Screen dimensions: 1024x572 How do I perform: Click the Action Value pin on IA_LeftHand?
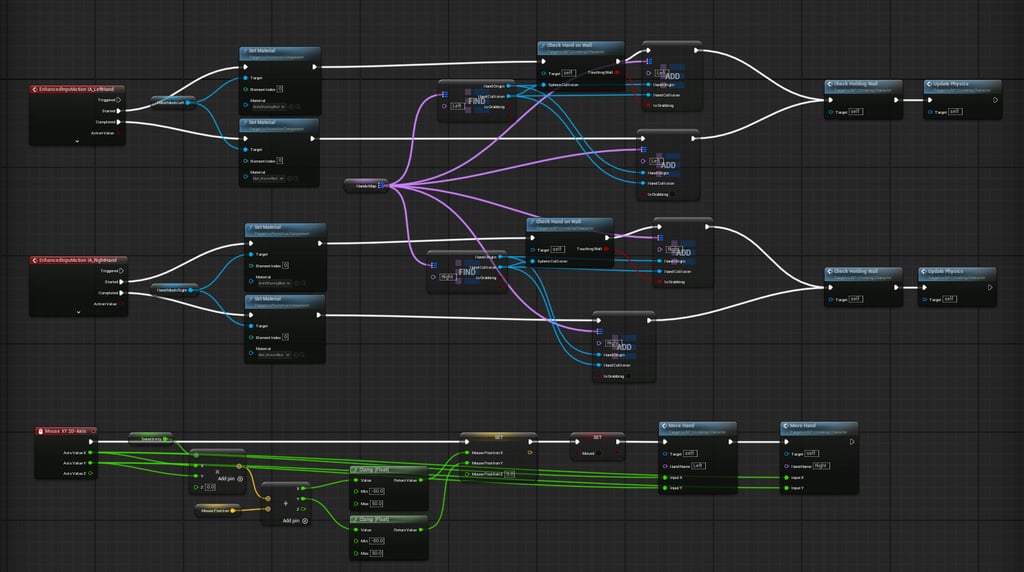(x=118, y=133)
